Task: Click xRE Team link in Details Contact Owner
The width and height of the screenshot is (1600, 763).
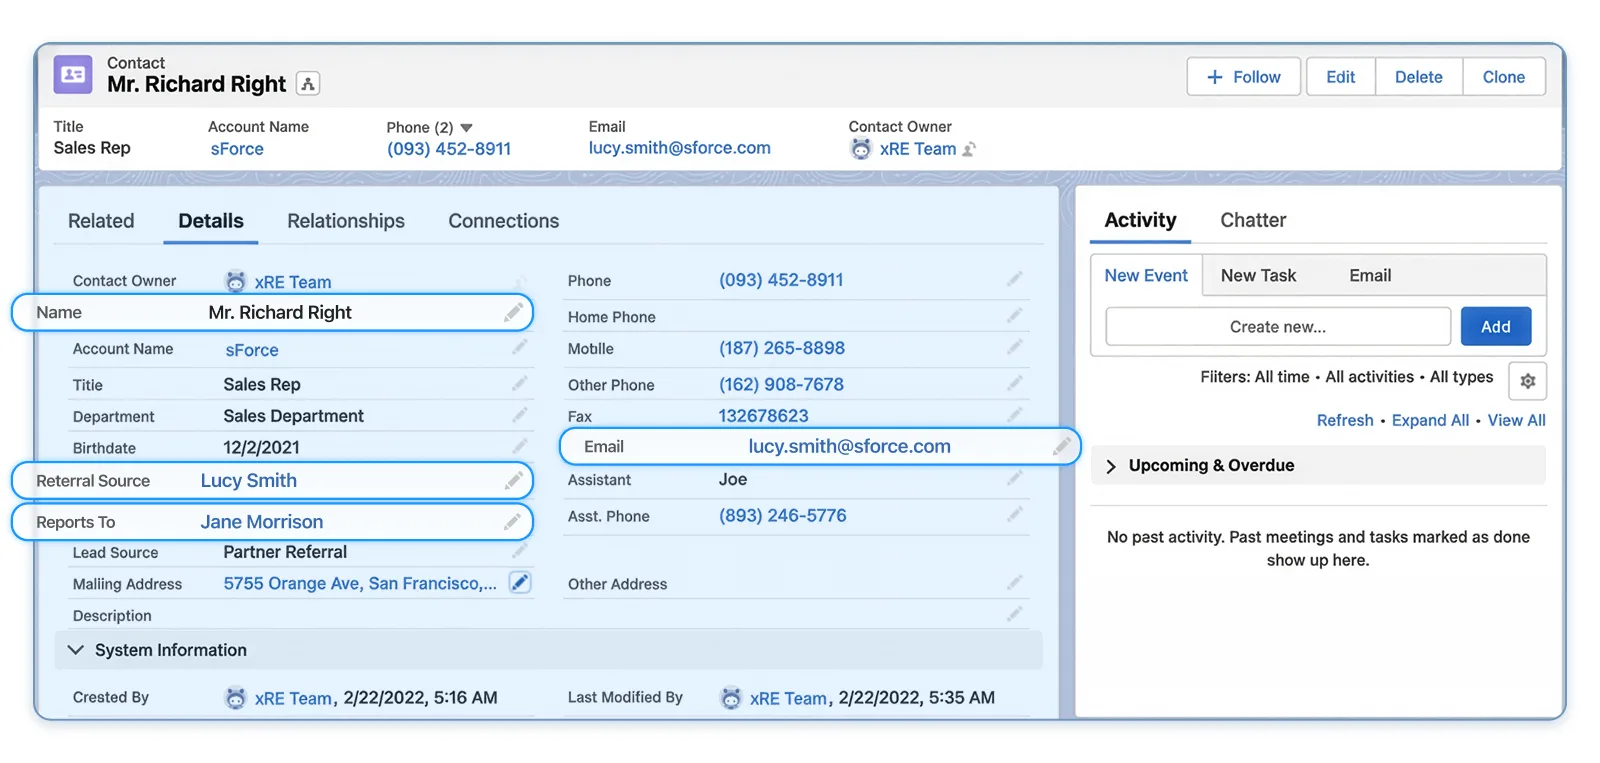Action: pos(293,282)
